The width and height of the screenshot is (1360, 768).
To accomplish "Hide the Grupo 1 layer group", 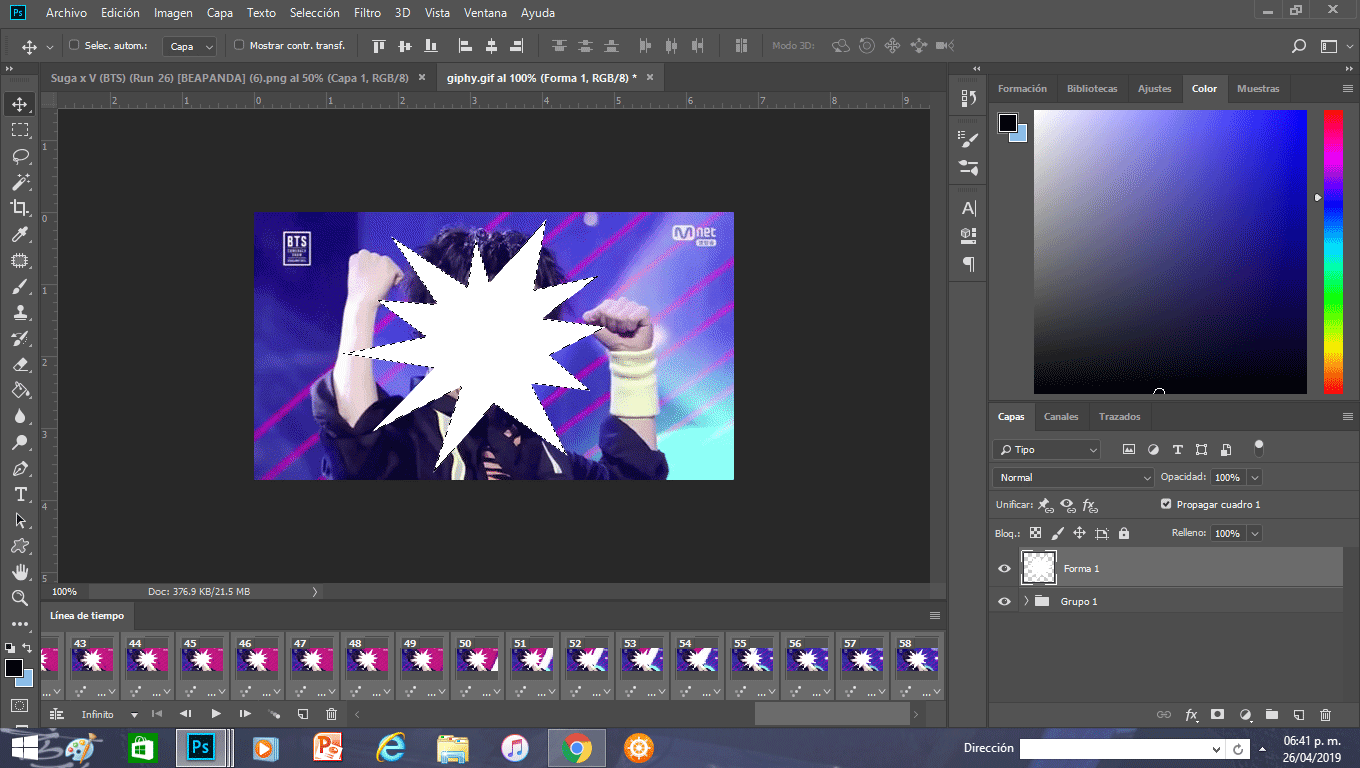I will (x=1005, y=601).
